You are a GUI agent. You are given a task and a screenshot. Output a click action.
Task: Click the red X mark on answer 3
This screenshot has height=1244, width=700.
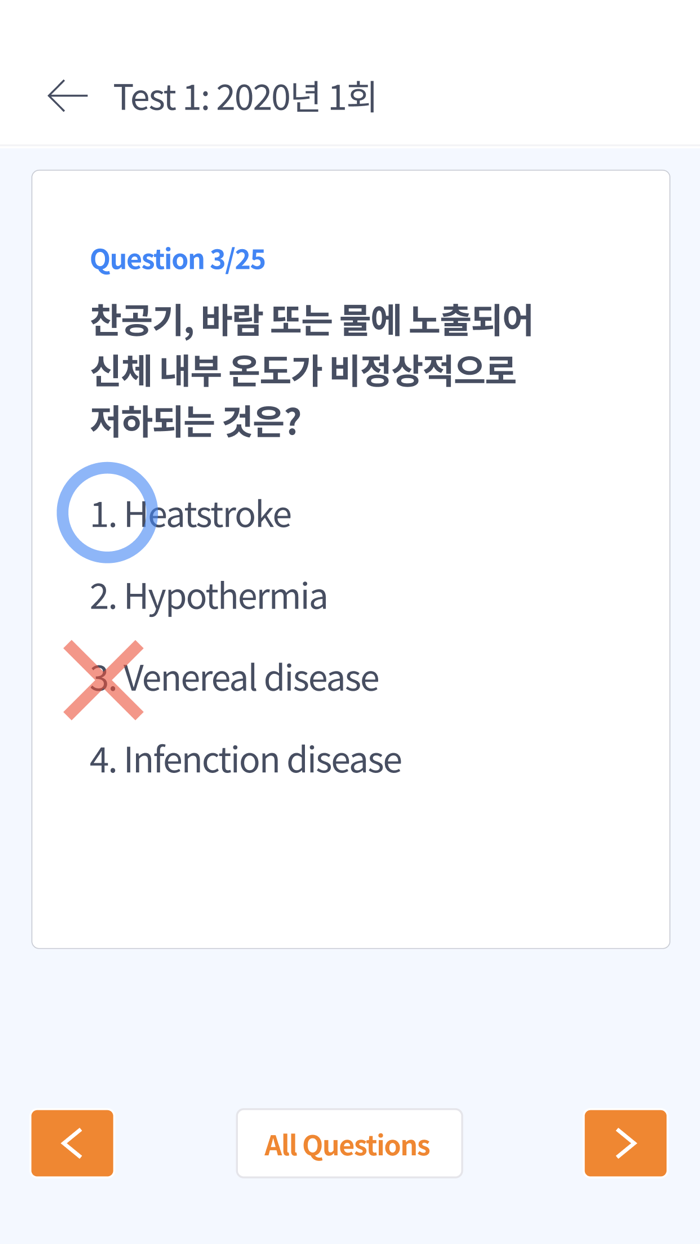coord(104,679)
